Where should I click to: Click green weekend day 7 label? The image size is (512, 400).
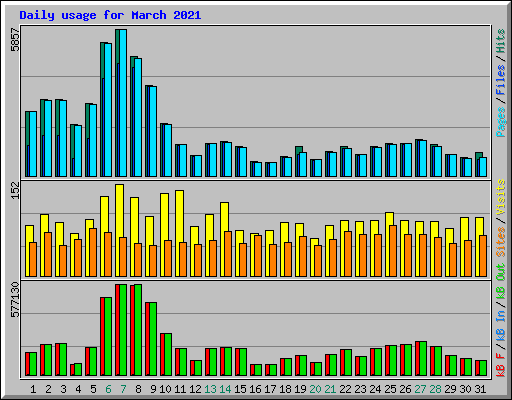coord(123,389)
